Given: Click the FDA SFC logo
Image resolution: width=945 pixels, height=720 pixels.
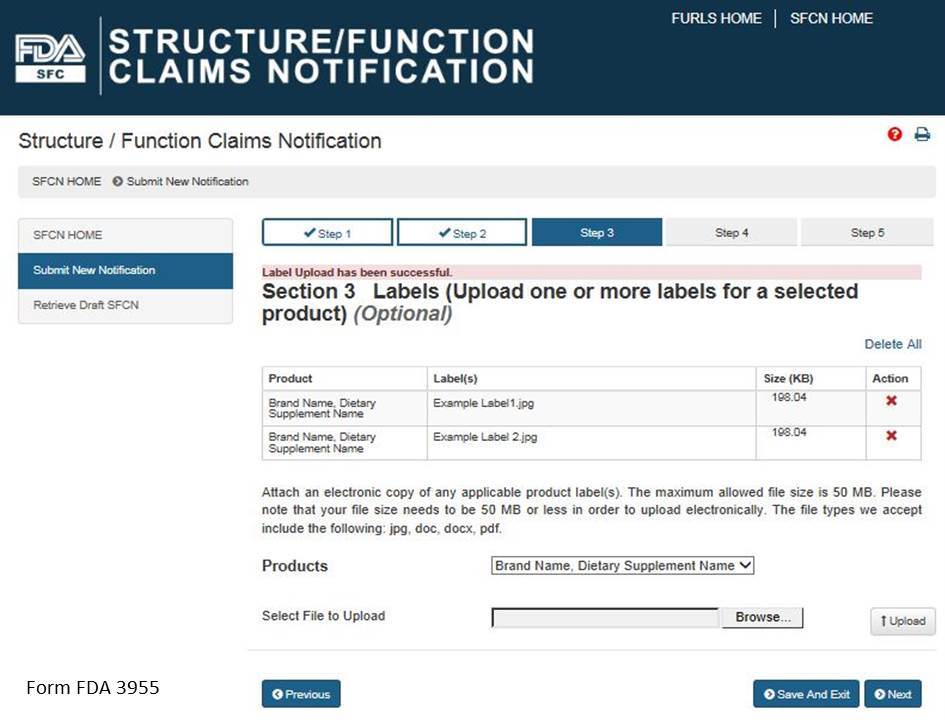Looking at the screenshot, I should [x=50, y=58].
